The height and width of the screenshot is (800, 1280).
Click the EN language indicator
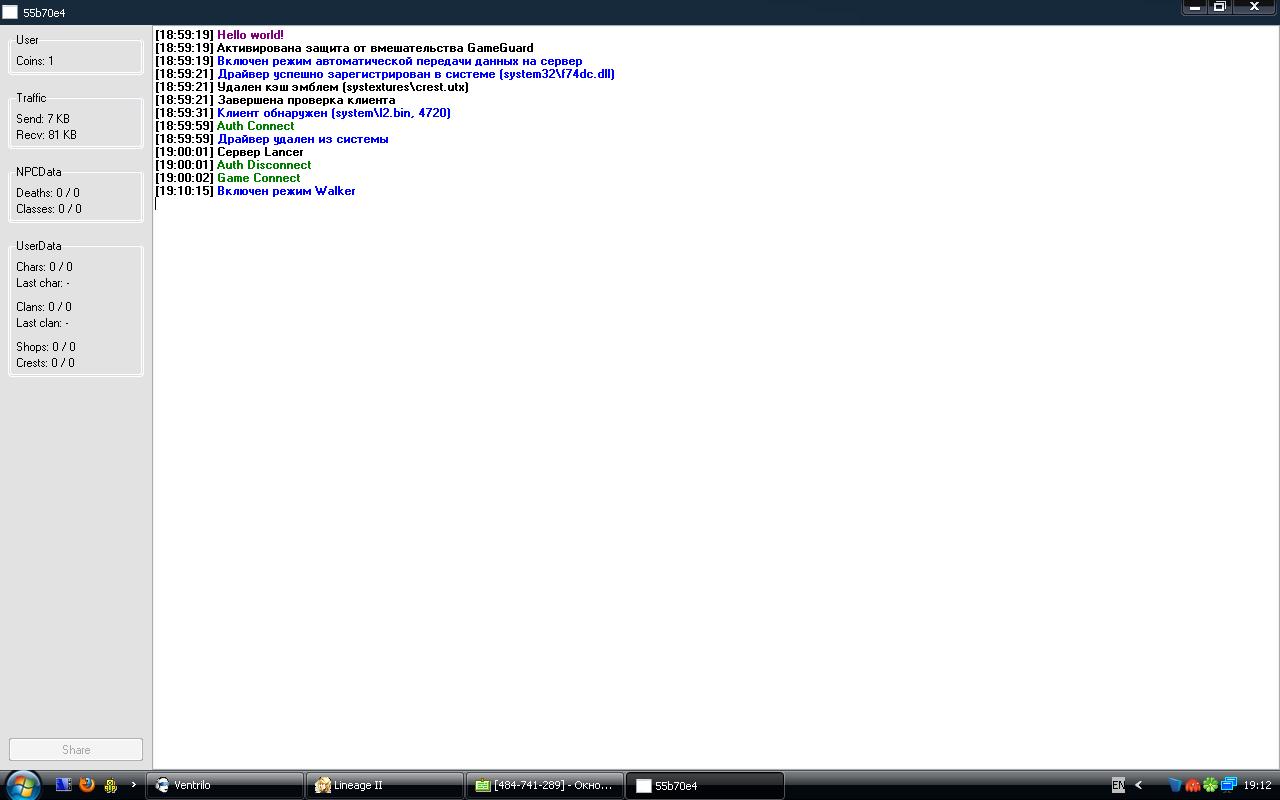1118,785
